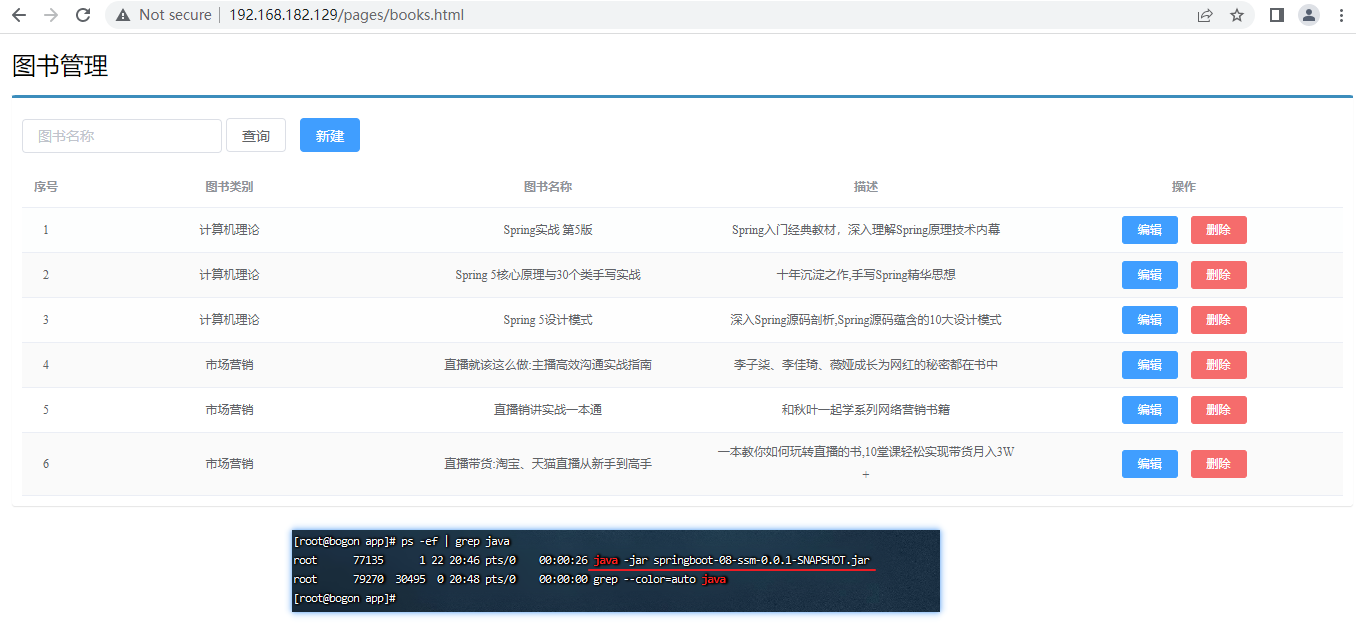
Task: Click the 图书名称 search input field
Action: pos(121,136)
